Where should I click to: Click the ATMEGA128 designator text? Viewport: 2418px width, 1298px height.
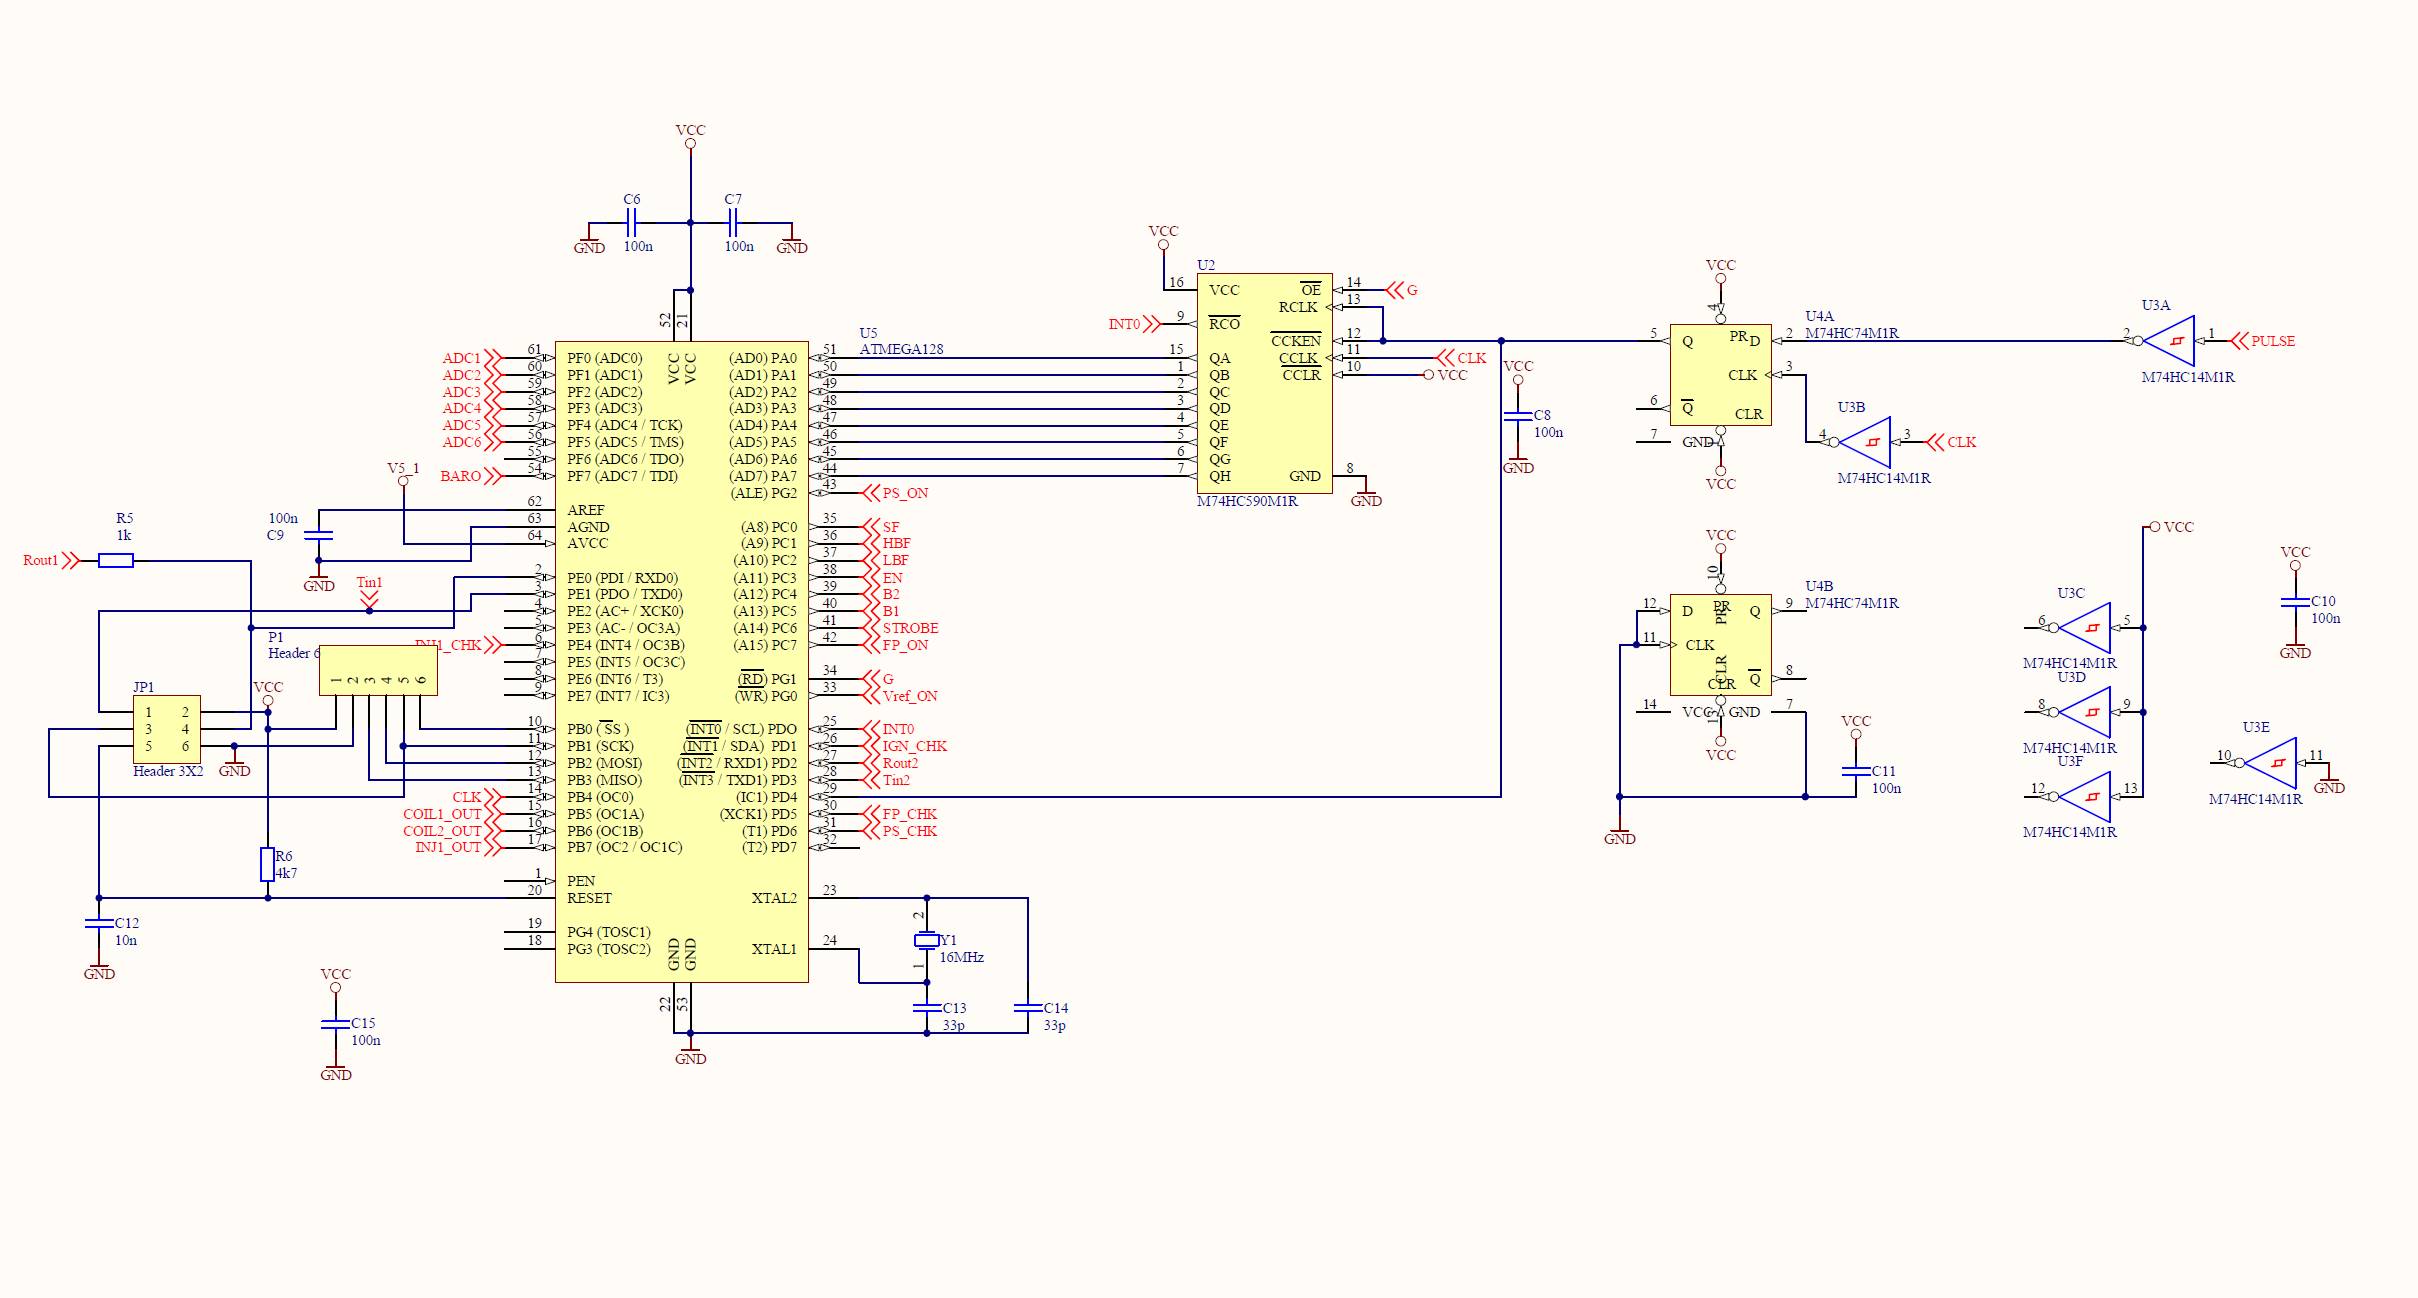click(x=901, y=349)
